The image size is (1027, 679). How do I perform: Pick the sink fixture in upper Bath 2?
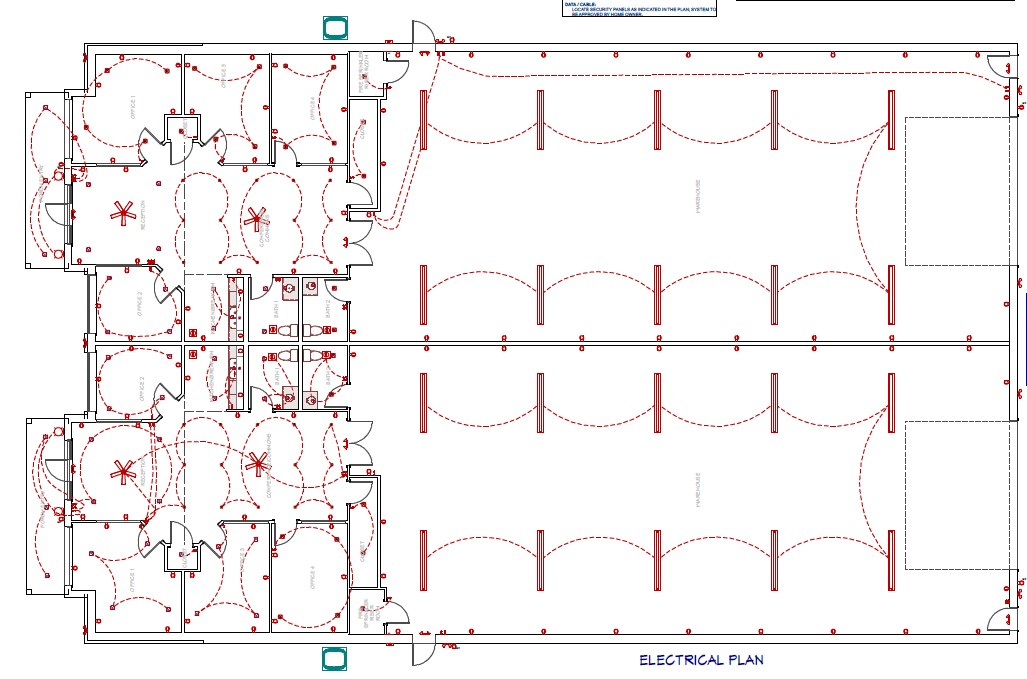[x=311, y=286]
